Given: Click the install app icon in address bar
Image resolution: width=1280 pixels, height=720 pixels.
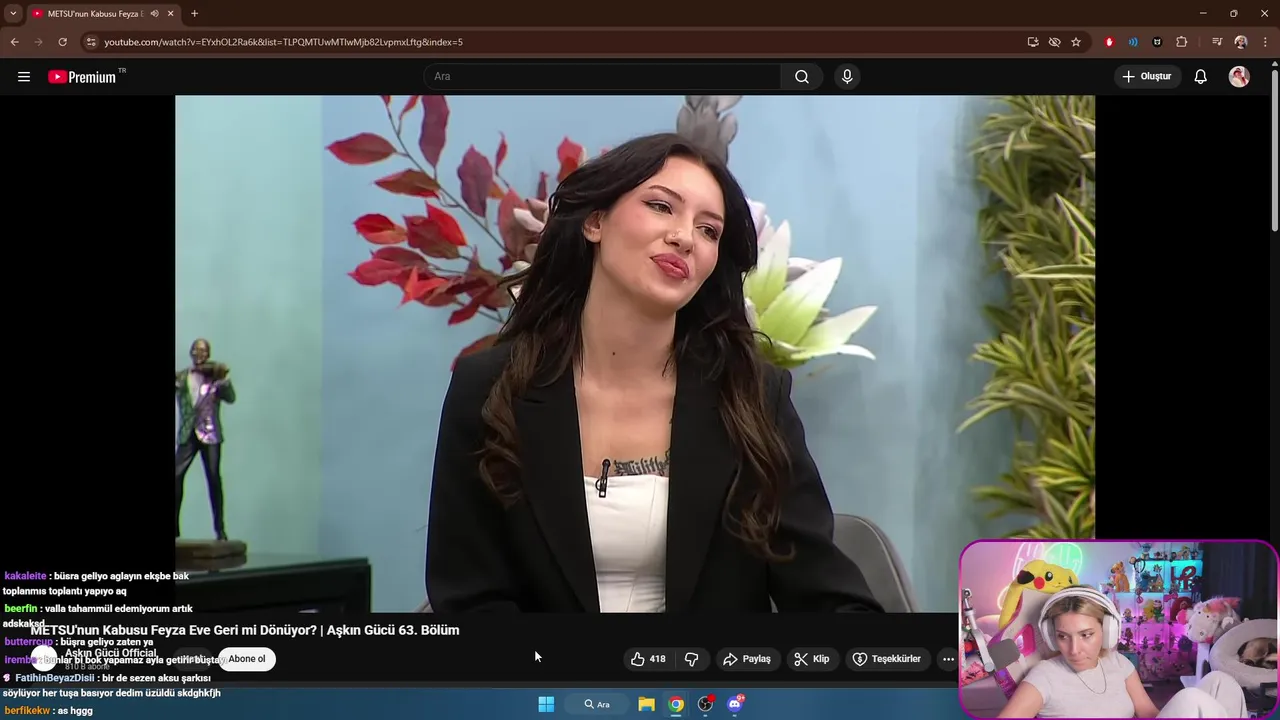Looking at the screenshot, I should point(1033,42).
